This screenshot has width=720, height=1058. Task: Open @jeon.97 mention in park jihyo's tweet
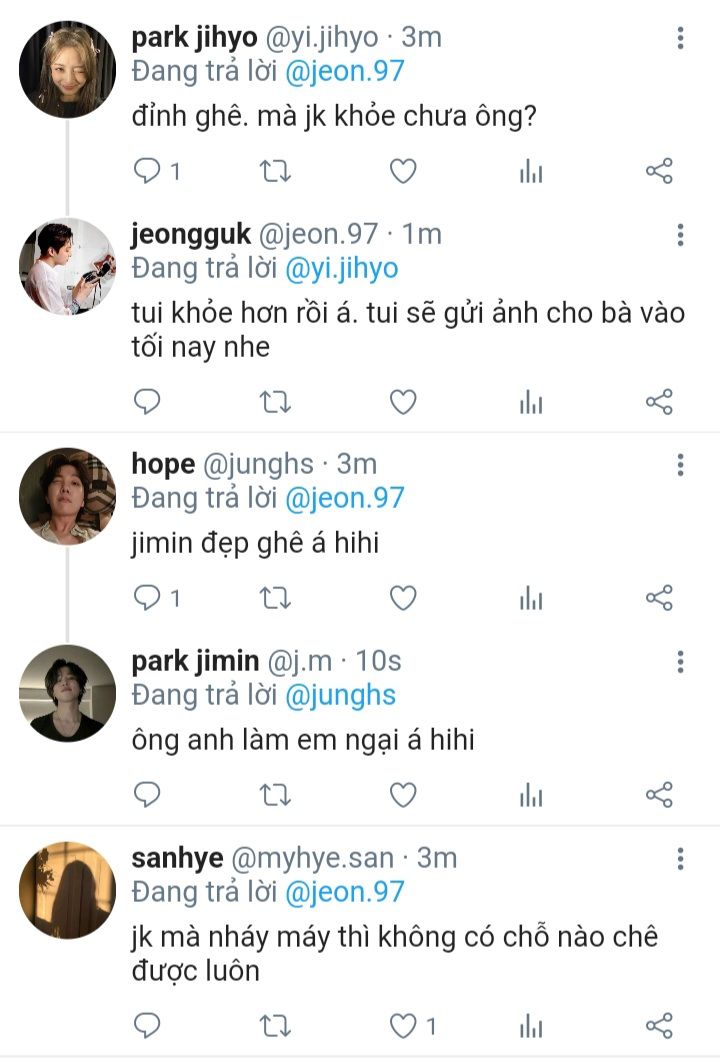click(x=345, y=71)
